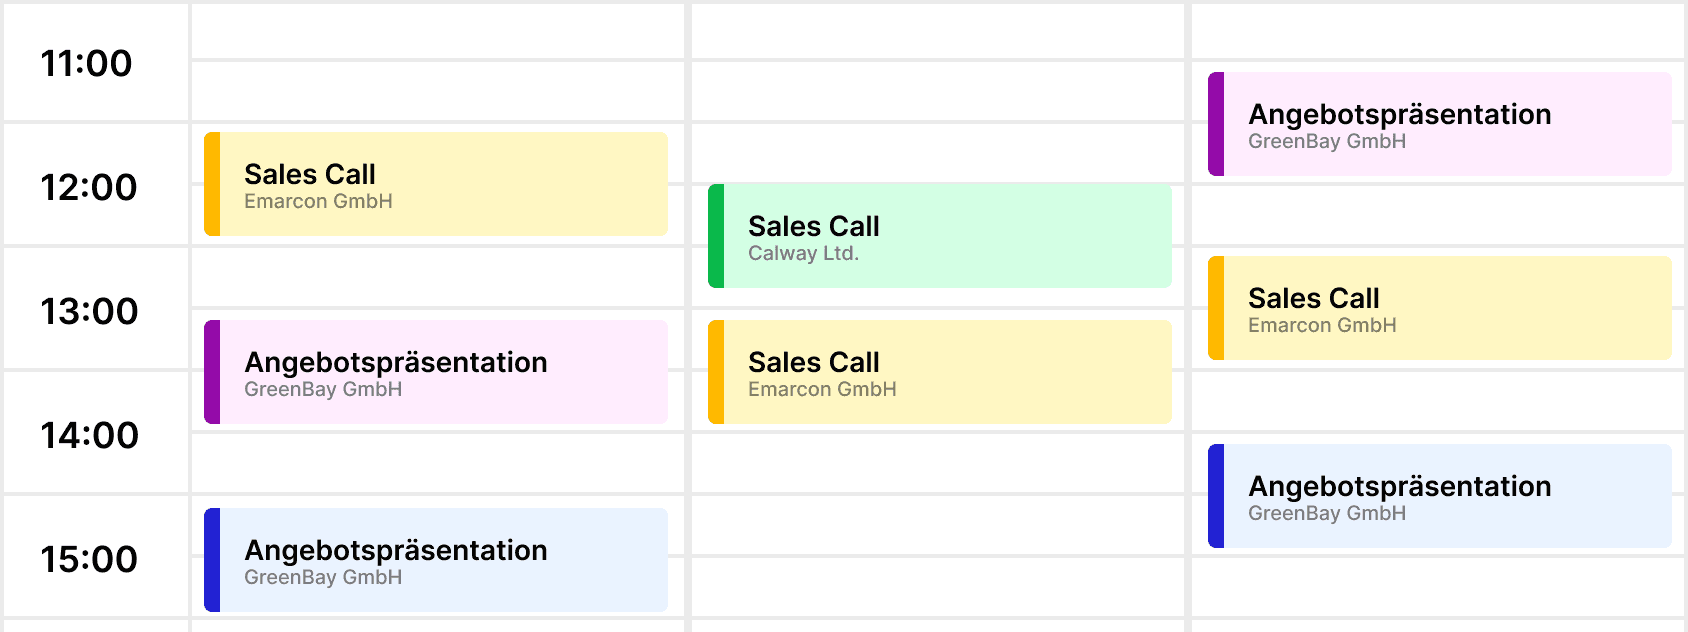The width and height of the screenshot is (1688, 632).
Task: Click the orange stripe on the 12:00 Sales Call
Action: click(x=212, y=184)
